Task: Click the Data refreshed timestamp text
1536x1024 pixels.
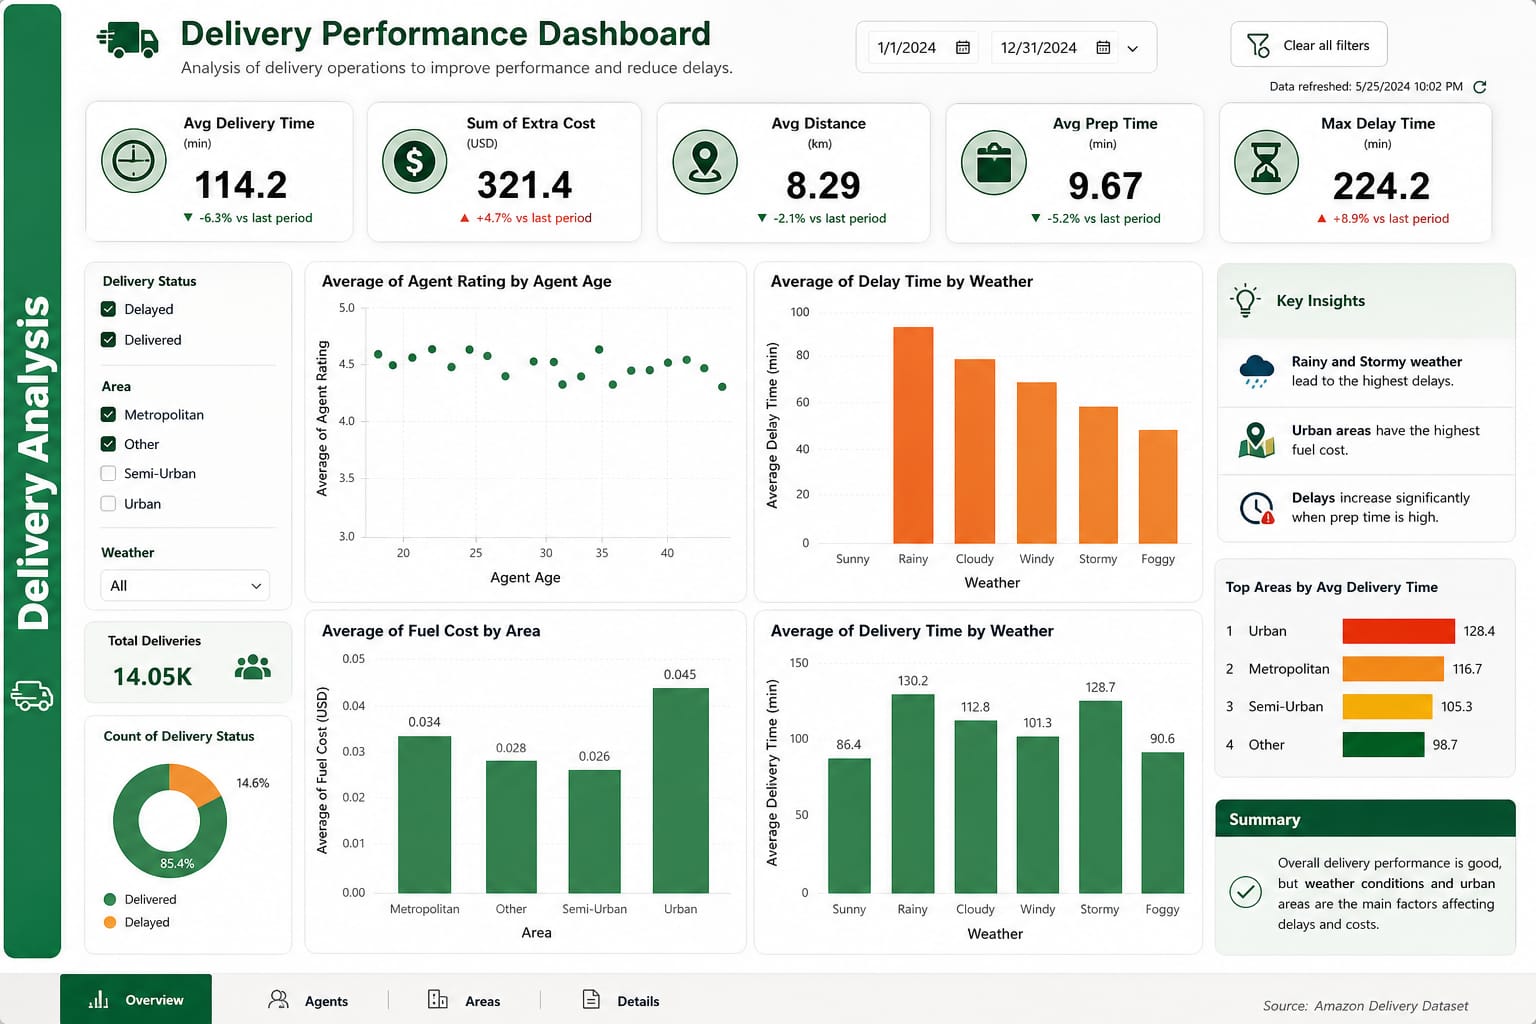Action: (x=1366, y=87)
